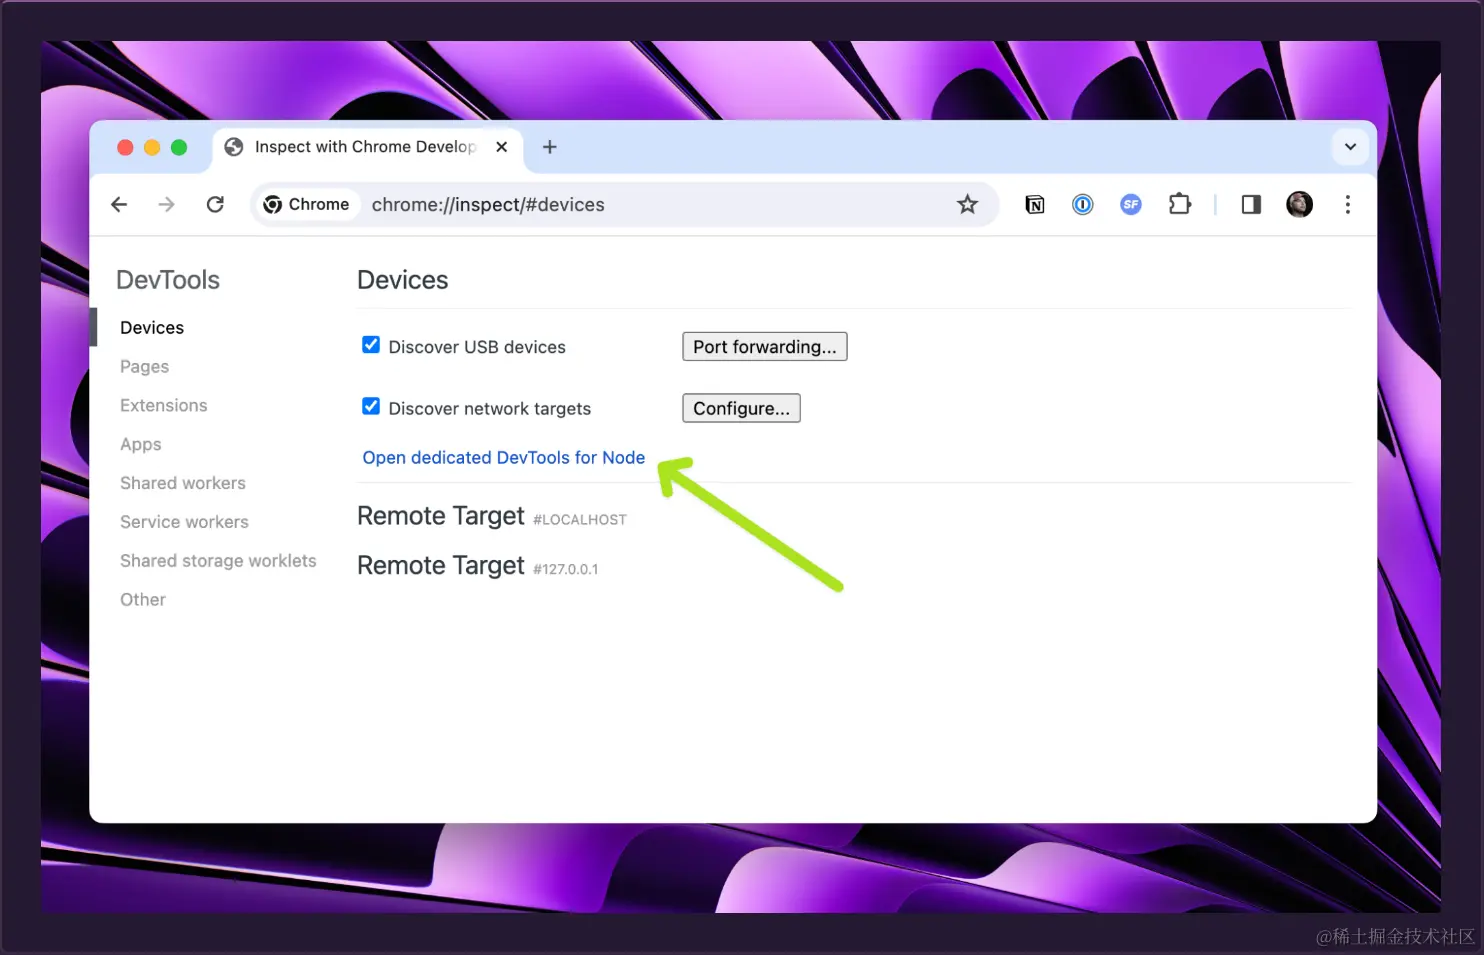1484x955 pixels.
Task: Open Service workers in the sidebar
Action: [184, 522]
